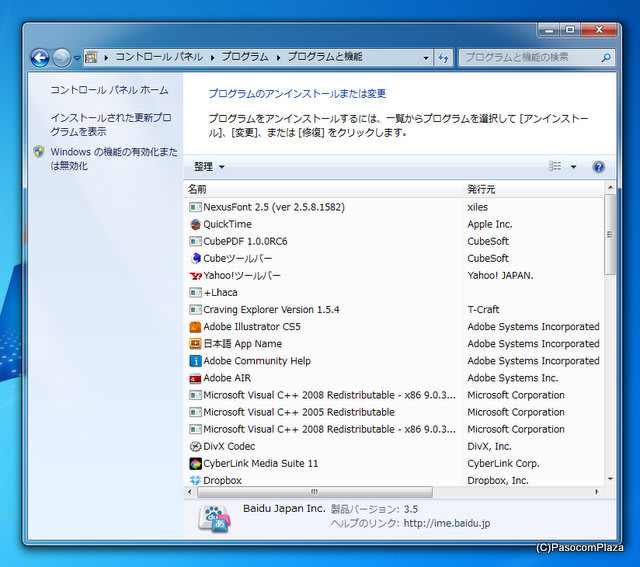The image size is (640, 567).
Task: Click the 製品バージョン: 3.5 text
Action: coord(374,509)
